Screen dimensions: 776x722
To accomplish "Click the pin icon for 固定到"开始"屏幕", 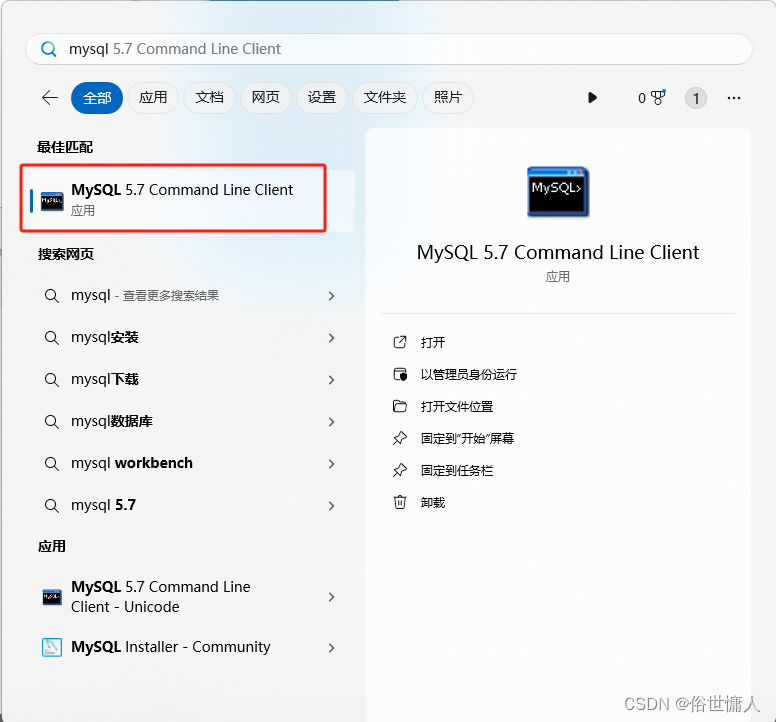I will [400, 438].
